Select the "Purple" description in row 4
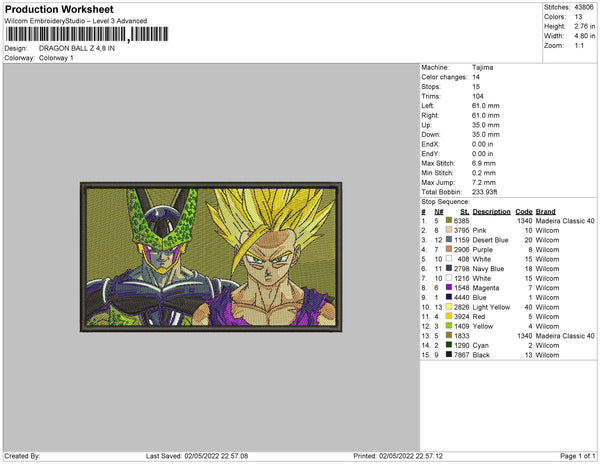The height and width of the screenshot is (464, 600). coord(483,249)
